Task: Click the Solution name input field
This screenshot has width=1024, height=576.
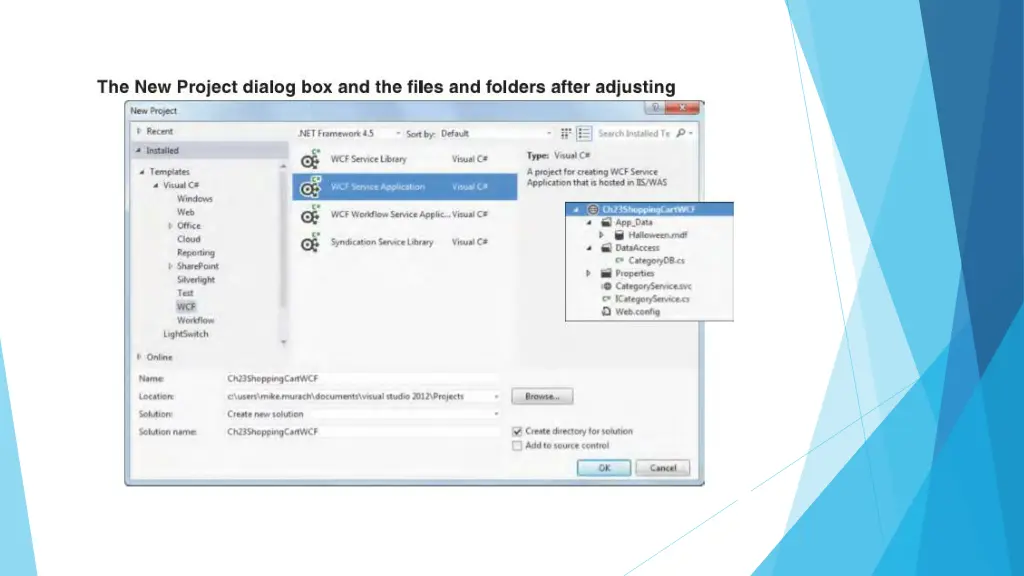Action: (x=362, y=432)
